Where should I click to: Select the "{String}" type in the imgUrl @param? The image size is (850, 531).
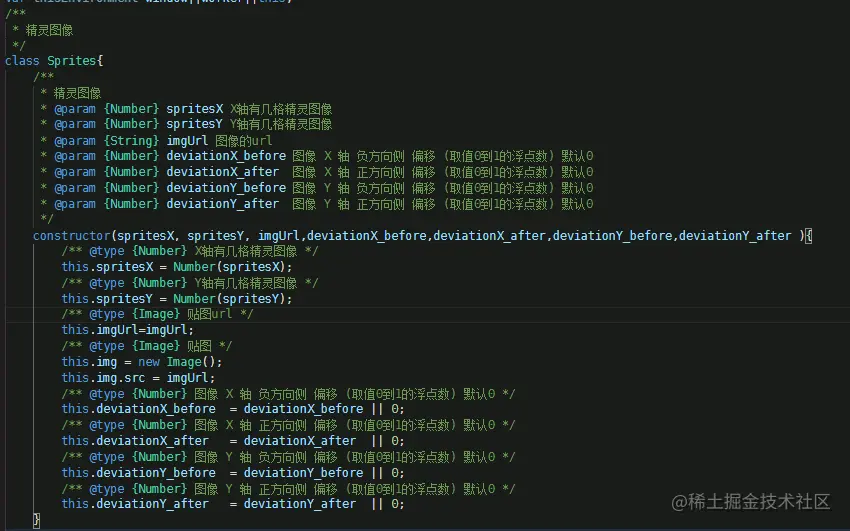pos(131,141)
